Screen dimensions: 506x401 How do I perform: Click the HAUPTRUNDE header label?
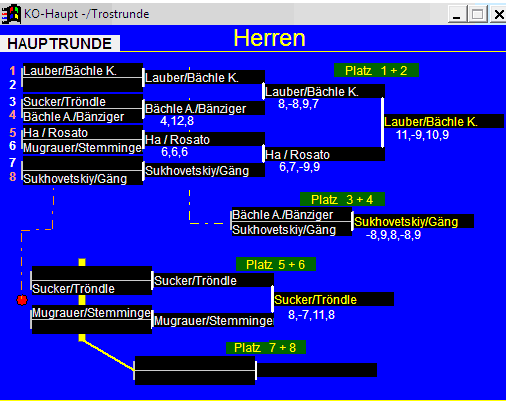(x=60, y=44)
